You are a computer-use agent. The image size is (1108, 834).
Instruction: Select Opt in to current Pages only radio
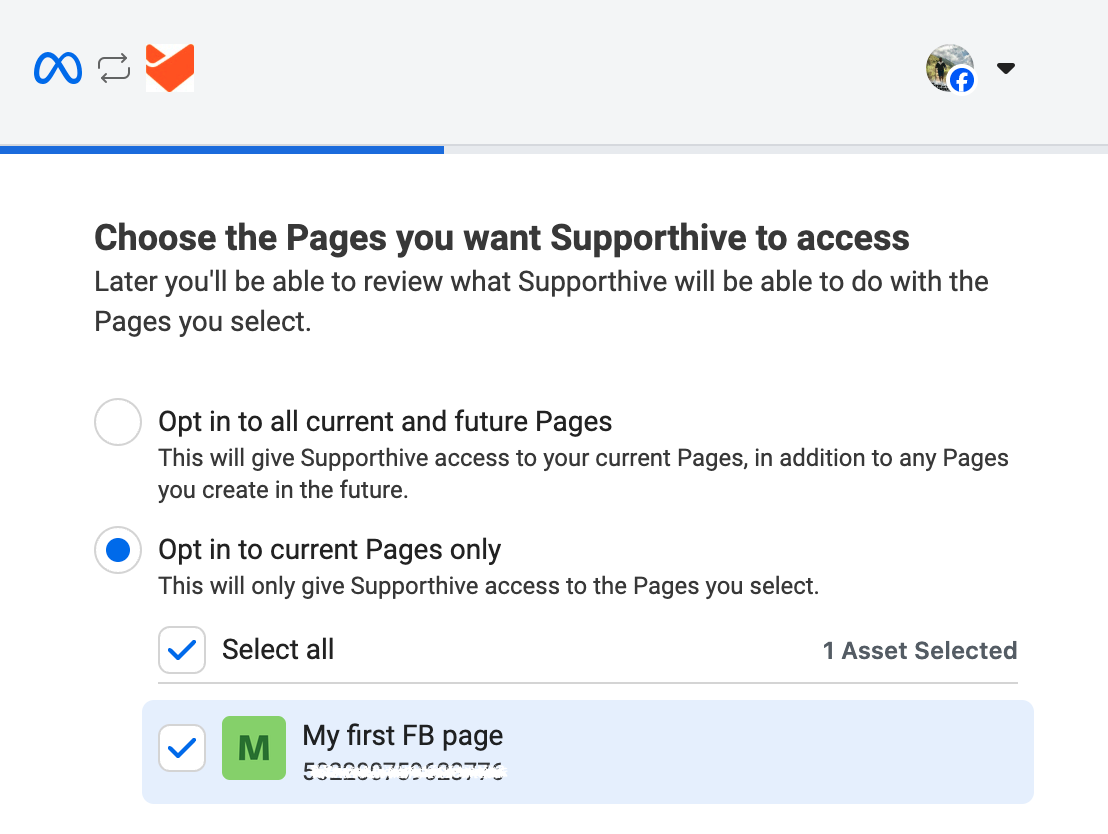pyautogui.click(x=118, y=550)
